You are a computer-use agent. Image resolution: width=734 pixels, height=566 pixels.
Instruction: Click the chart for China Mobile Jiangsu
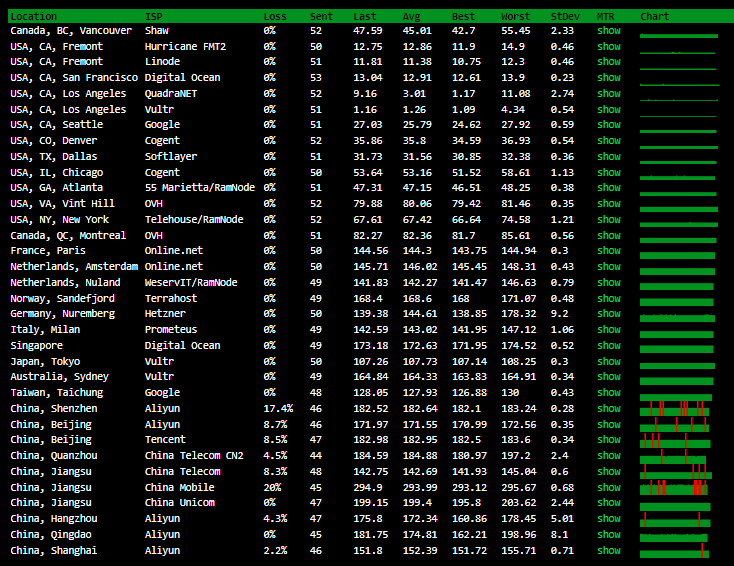(677, 487)
